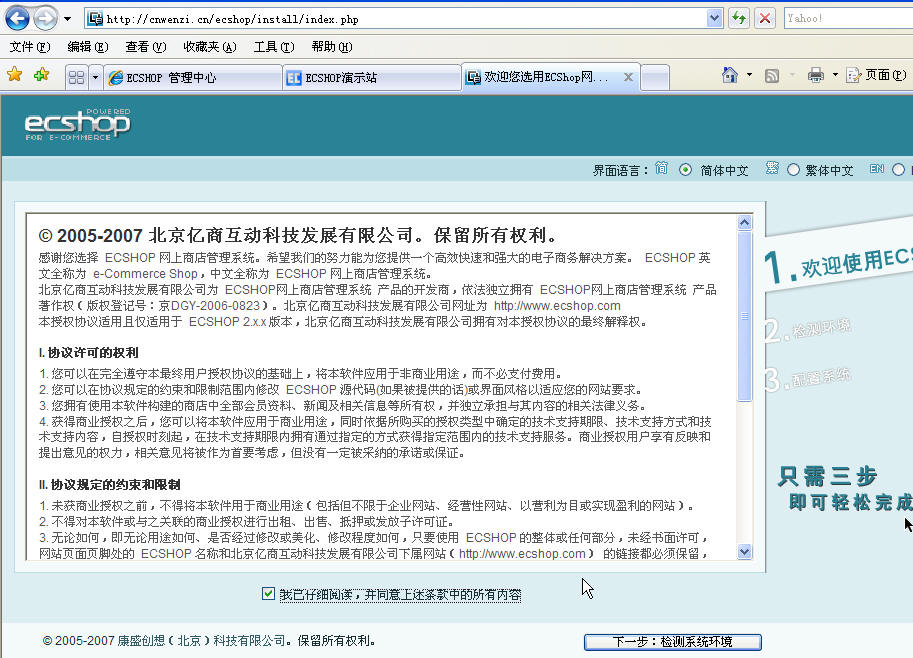Focus the Yahoo! search box
This screenshot has width=913, height=658.
tap(848, 19)
